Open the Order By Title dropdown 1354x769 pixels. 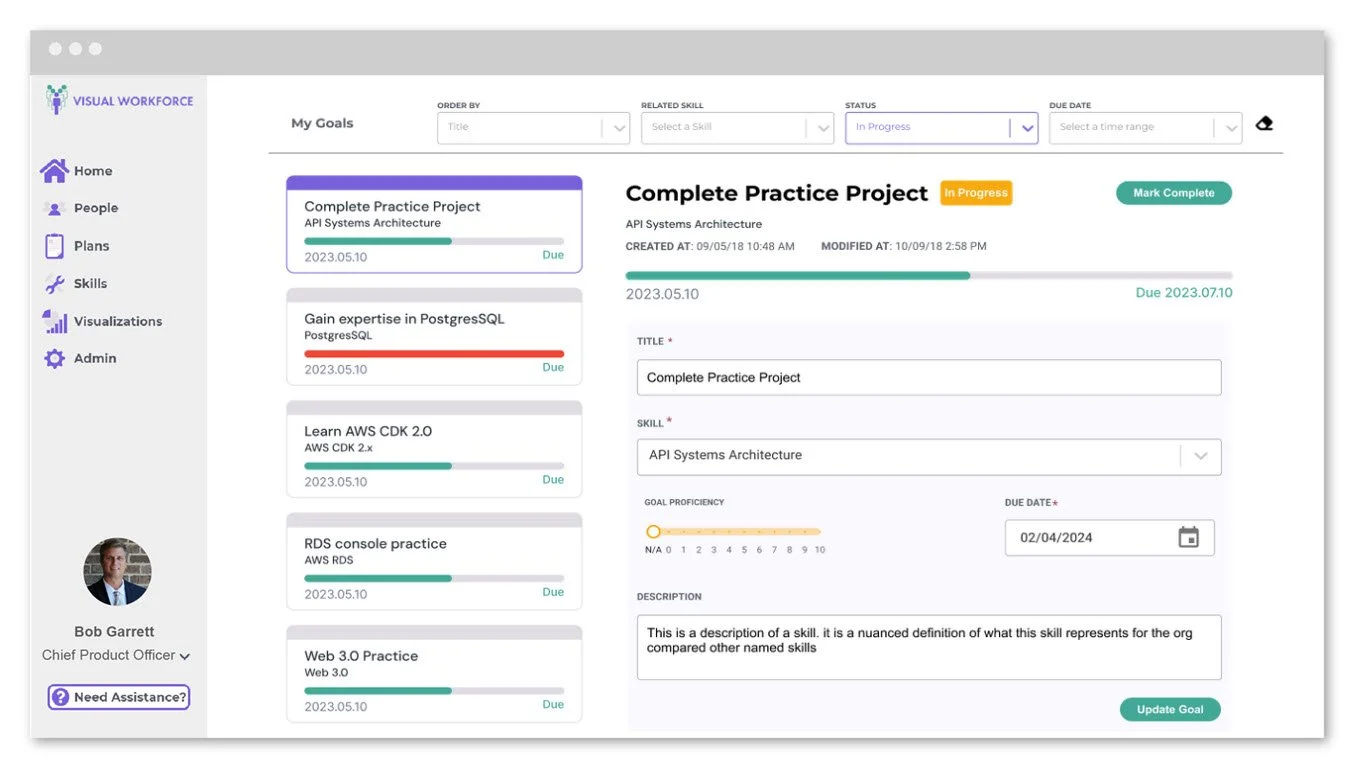coord(617,127)
